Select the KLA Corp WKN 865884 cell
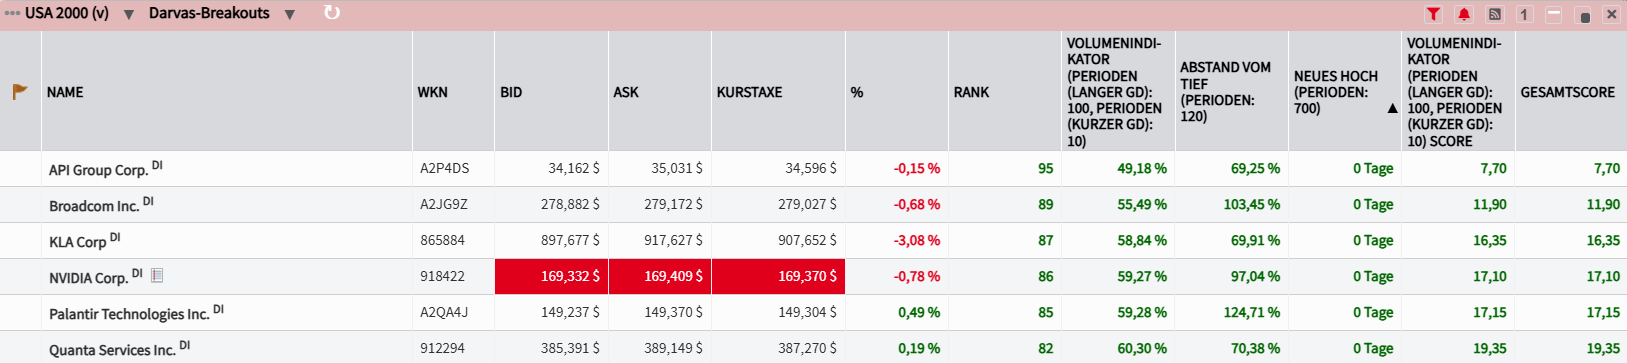This screenshot has width=1627, height=363. click(x=453, y=240)
